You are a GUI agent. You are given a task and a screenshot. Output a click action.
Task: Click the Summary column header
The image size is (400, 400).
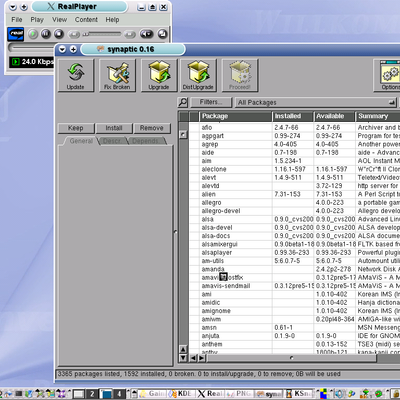378,116
